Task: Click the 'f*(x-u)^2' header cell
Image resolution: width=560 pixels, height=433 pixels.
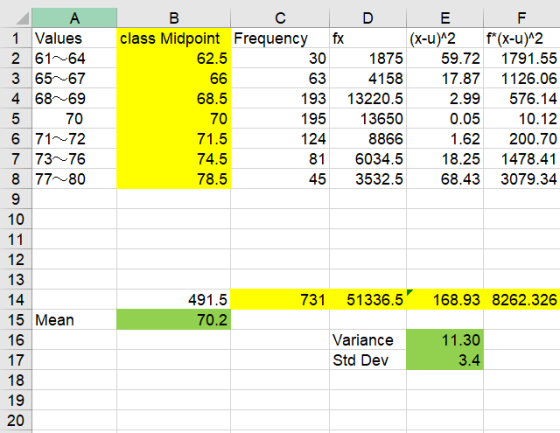Action: [522, 38]
